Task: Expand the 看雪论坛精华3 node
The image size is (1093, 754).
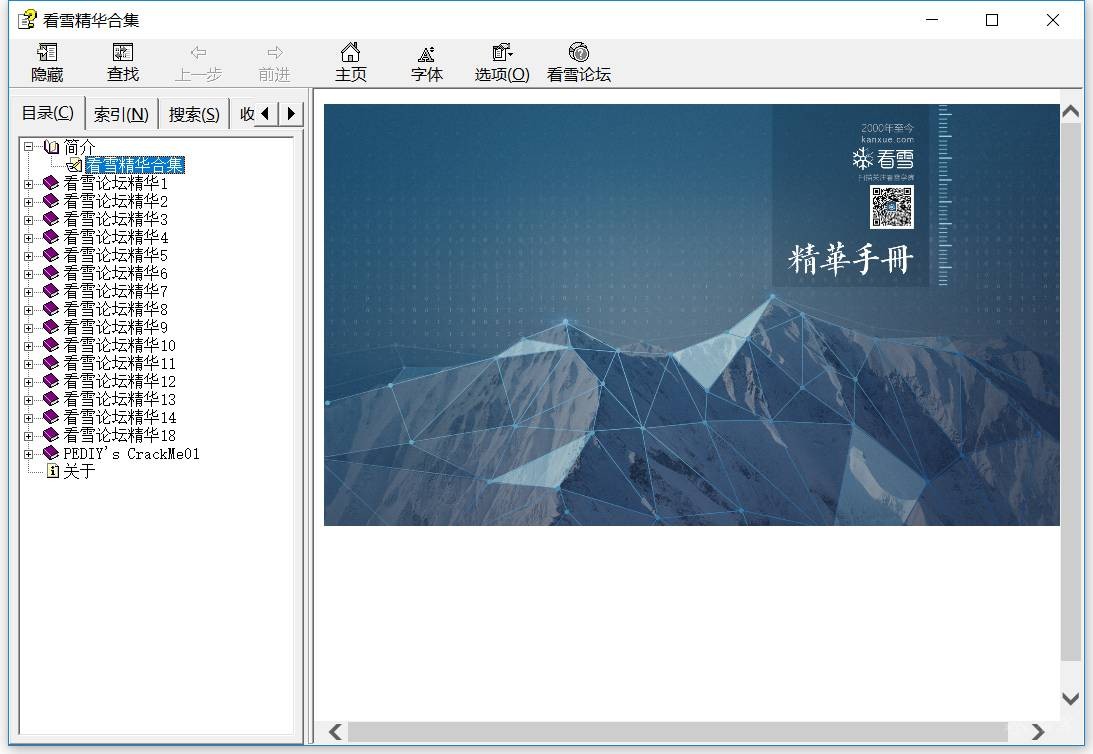Action: pyautogui.click(x=29, y=220)
